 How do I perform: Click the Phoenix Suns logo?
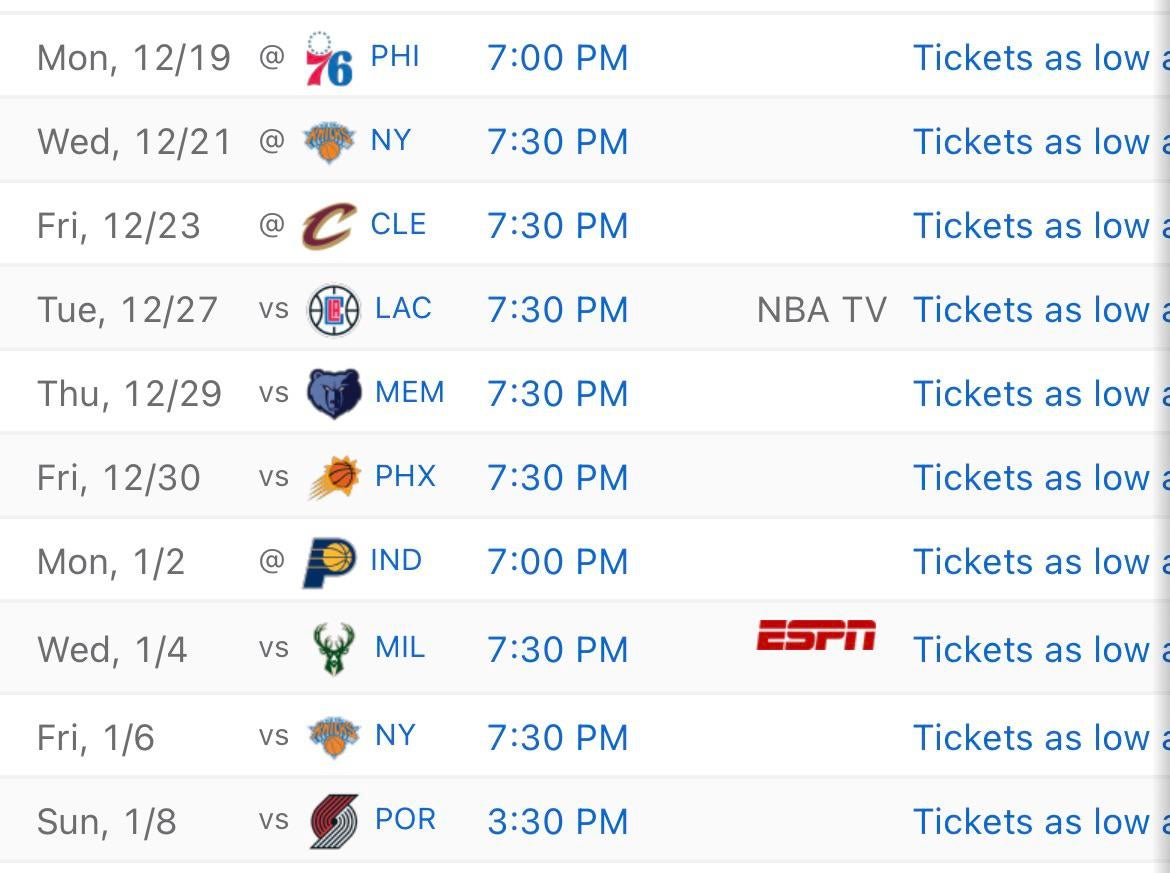[x=333, y=478]
